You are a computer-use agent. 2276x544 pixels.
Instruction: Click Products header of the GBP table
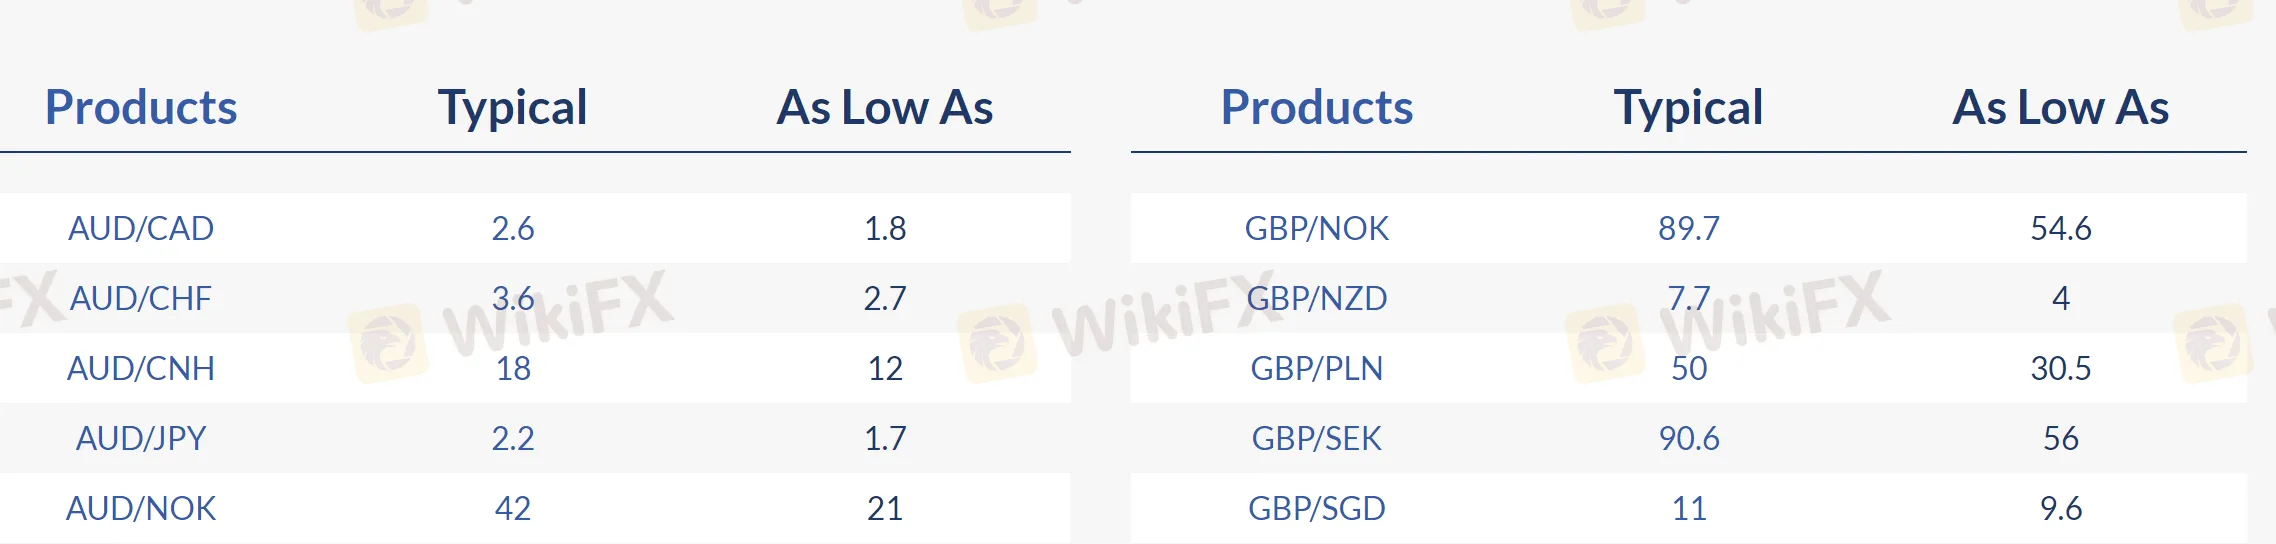[x=1316, y=107]
